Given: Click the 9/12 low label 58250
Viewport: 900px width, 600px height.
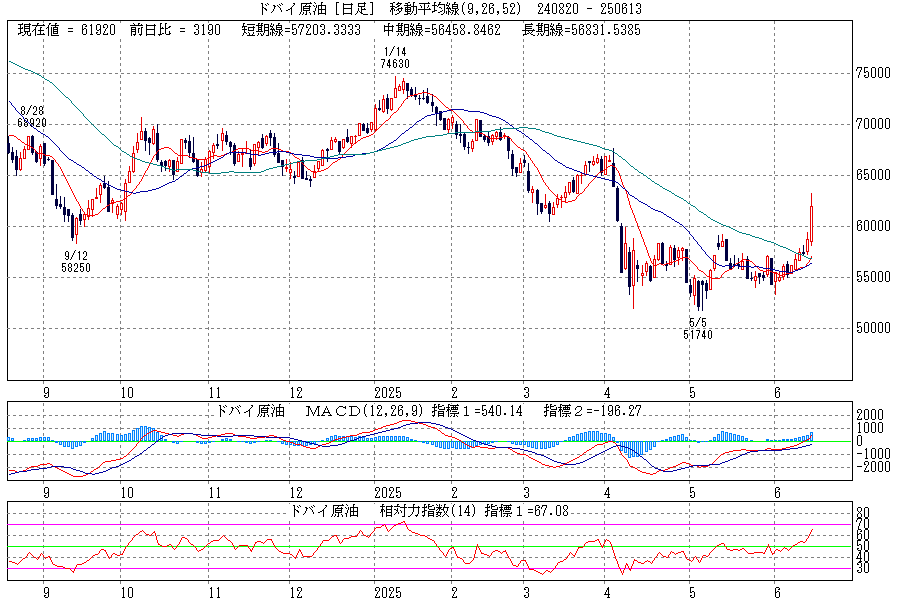Looking at the screenshot, I should click(x=77, y=268).
